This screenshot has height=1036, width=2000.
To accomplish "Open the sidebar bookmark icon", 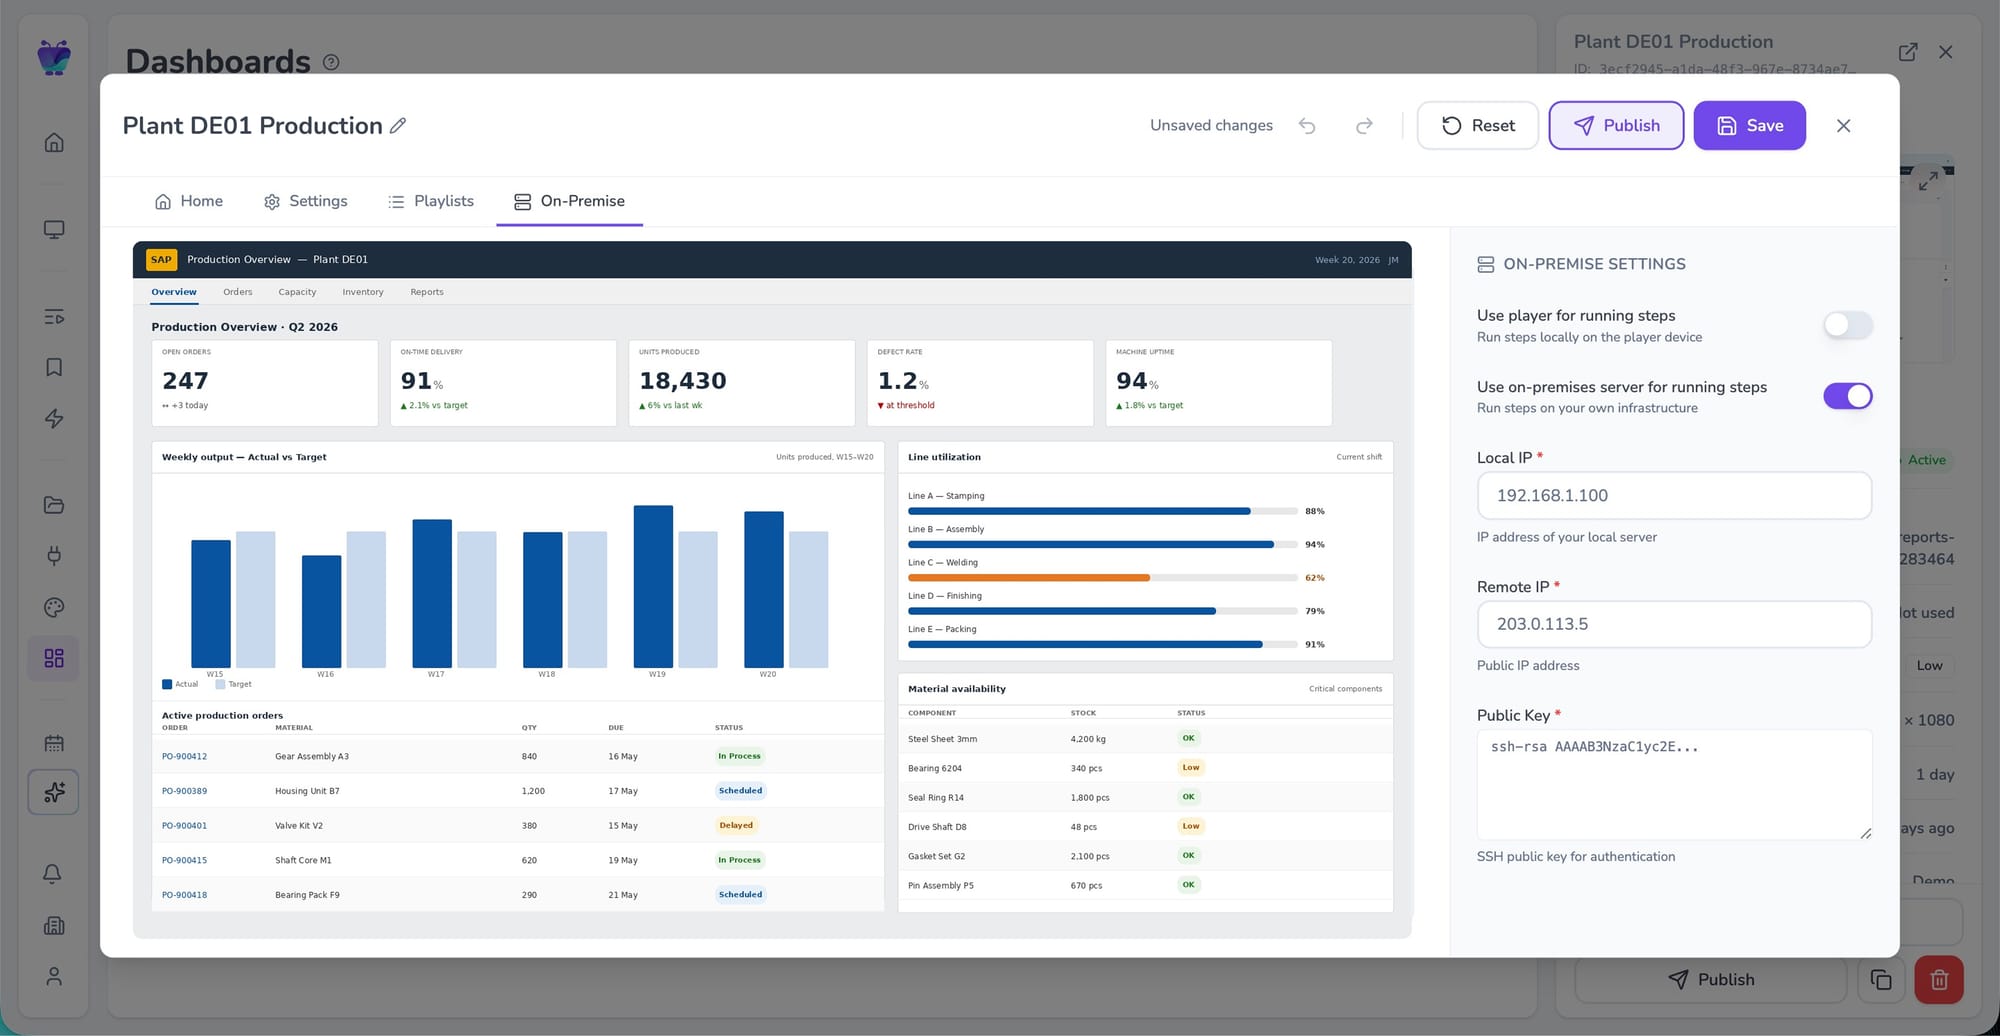I will (54, 367).
